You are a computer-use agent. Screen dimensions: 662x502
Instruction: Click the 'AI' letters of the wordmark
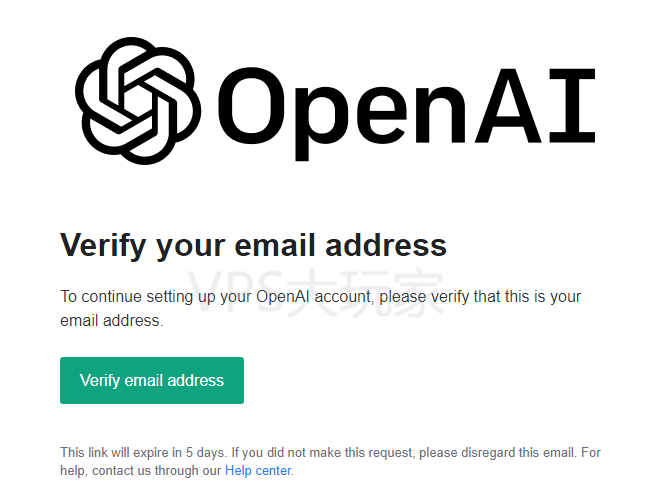click(x=535, y=106)
